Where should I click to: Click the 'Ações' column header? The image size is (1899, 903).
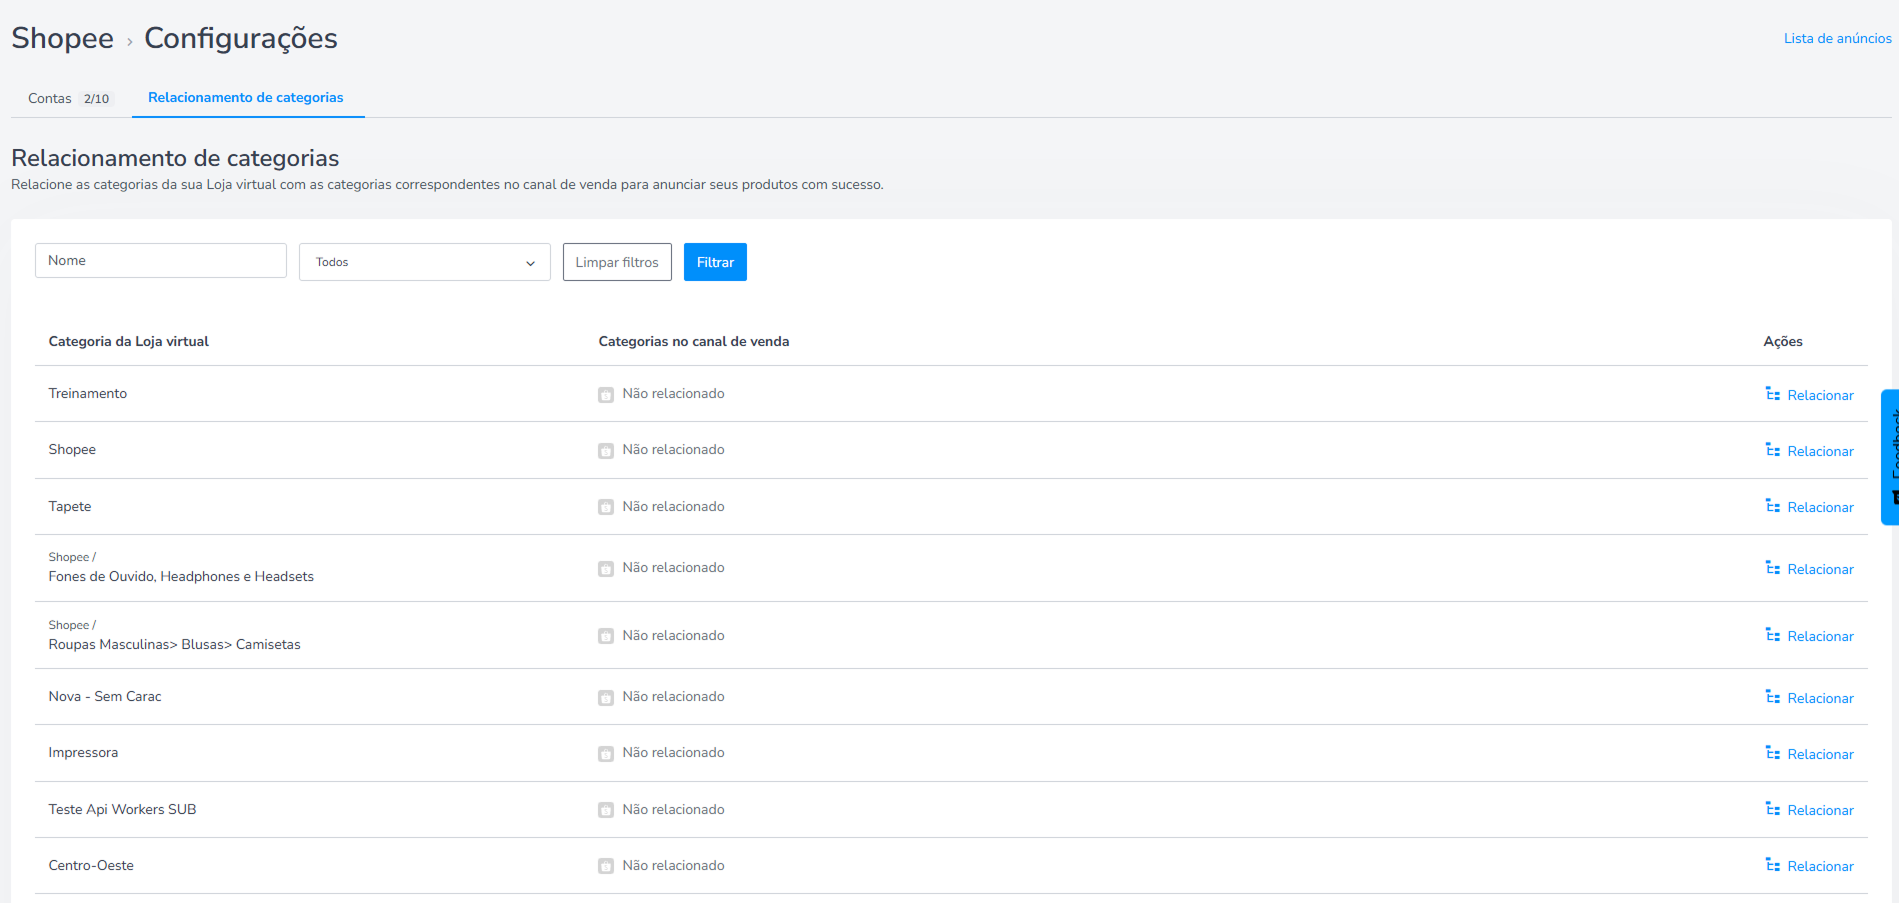1783,341
